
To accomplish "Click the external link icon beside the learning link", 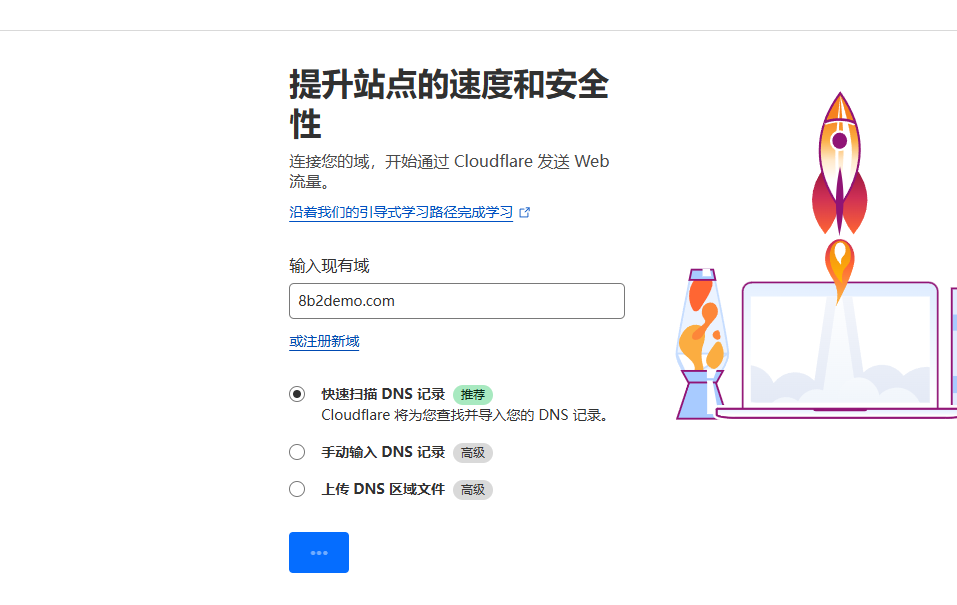I will point(525,211).
